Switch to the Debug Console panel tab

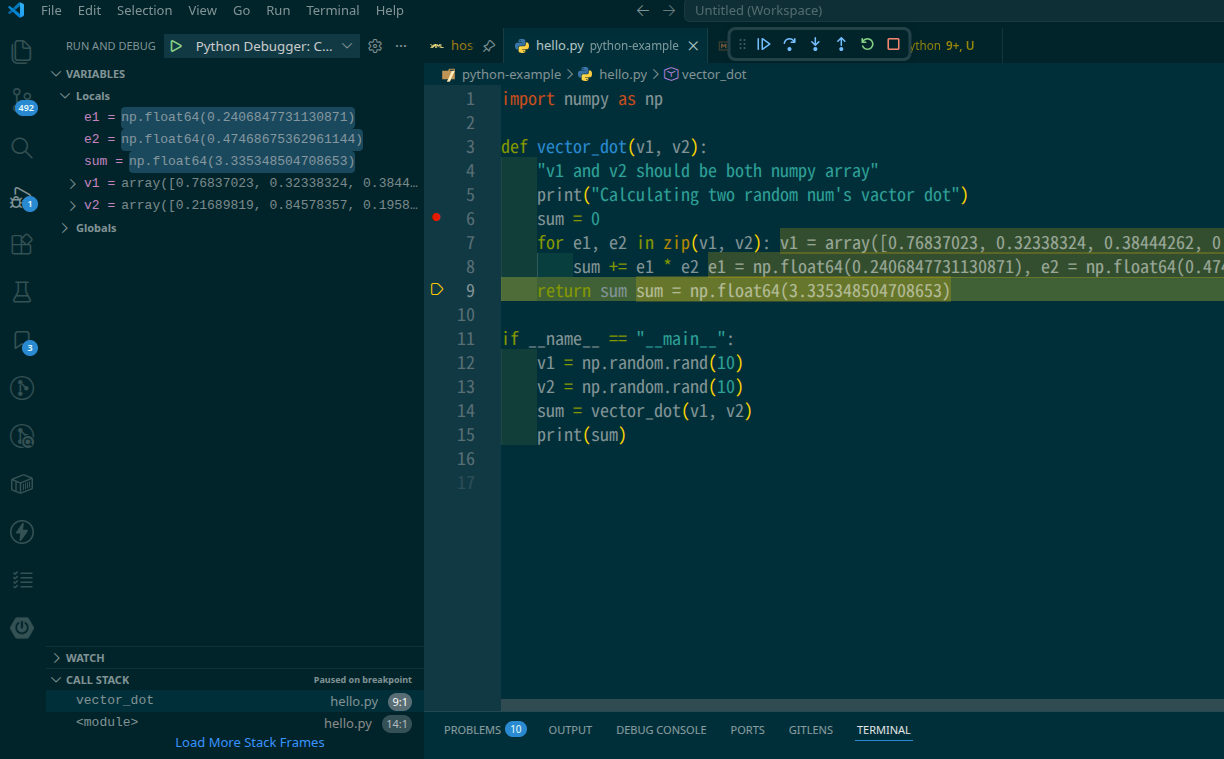coord(660,730)
